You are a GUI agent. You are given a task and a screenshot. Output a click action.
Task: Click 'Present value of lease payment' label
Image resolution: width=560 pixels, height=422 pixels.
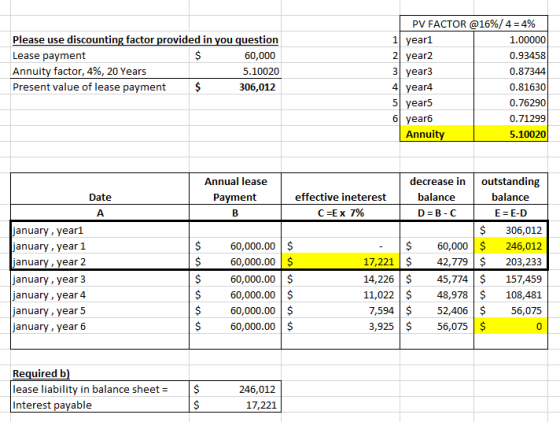pos(100,87)
